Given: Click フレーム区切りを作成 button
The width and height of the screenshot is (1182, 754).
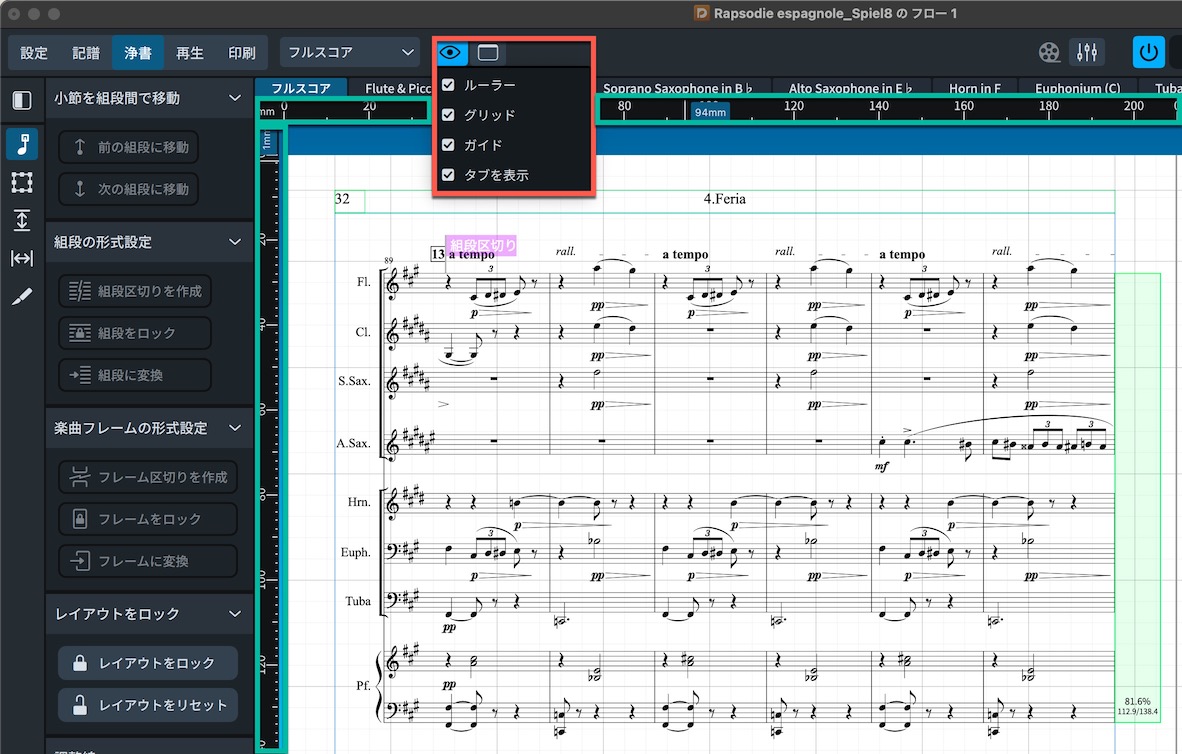Looking at the screenshot, I should [x=148, y=477].
